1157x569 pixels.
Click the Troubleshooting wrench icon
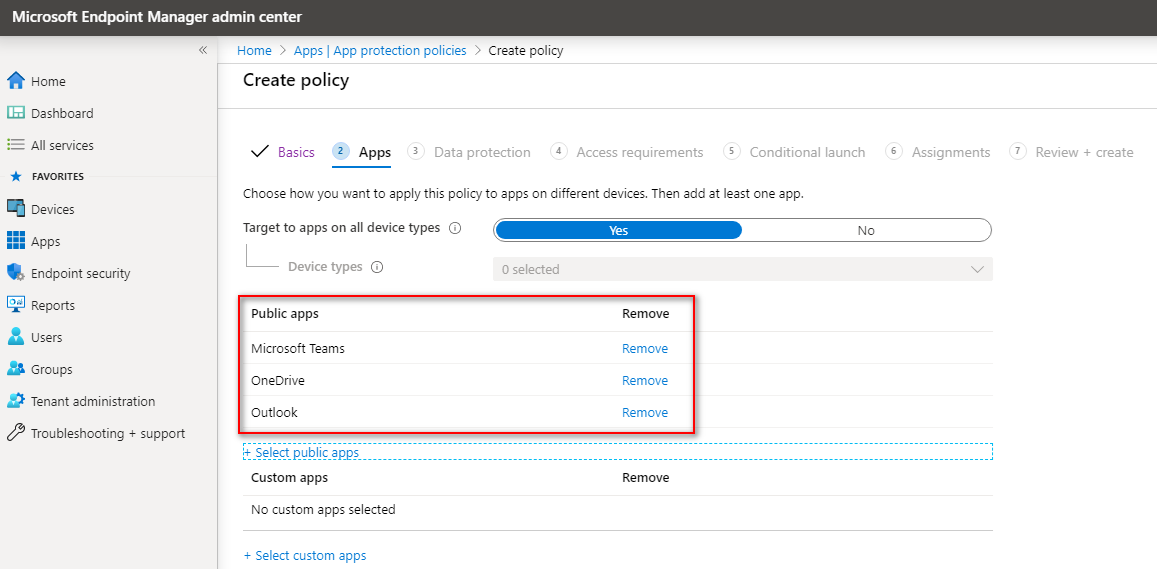(15, 433)
